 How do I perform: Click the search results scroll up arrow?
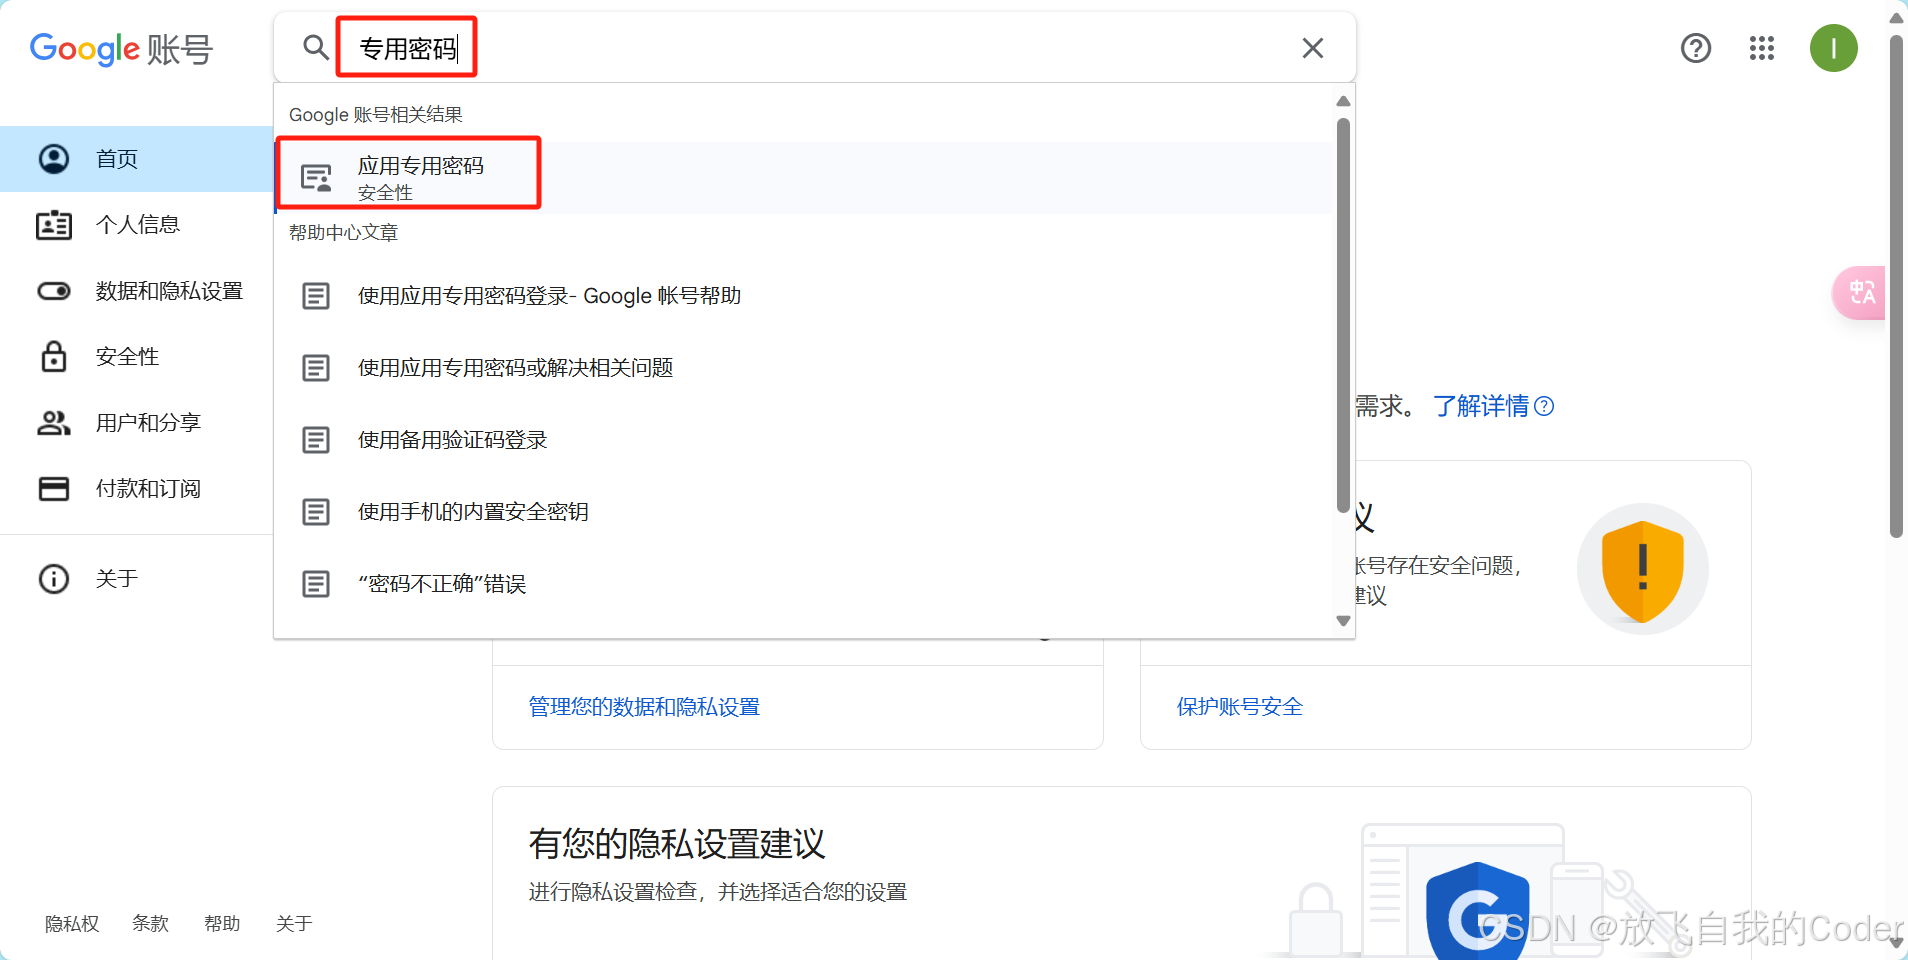(1343, 101)
